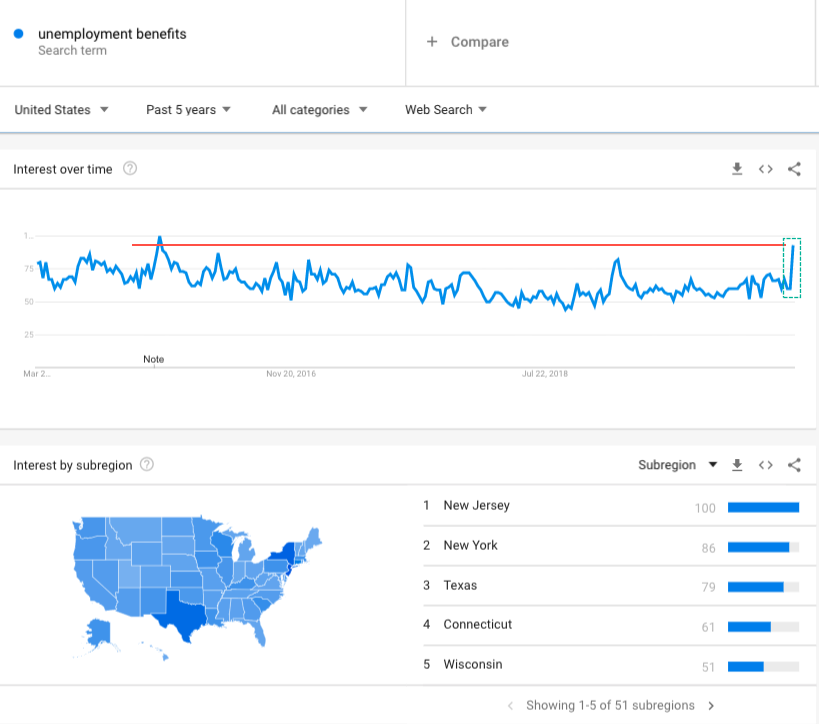Select Texas in the subregion list

(460, 585)
